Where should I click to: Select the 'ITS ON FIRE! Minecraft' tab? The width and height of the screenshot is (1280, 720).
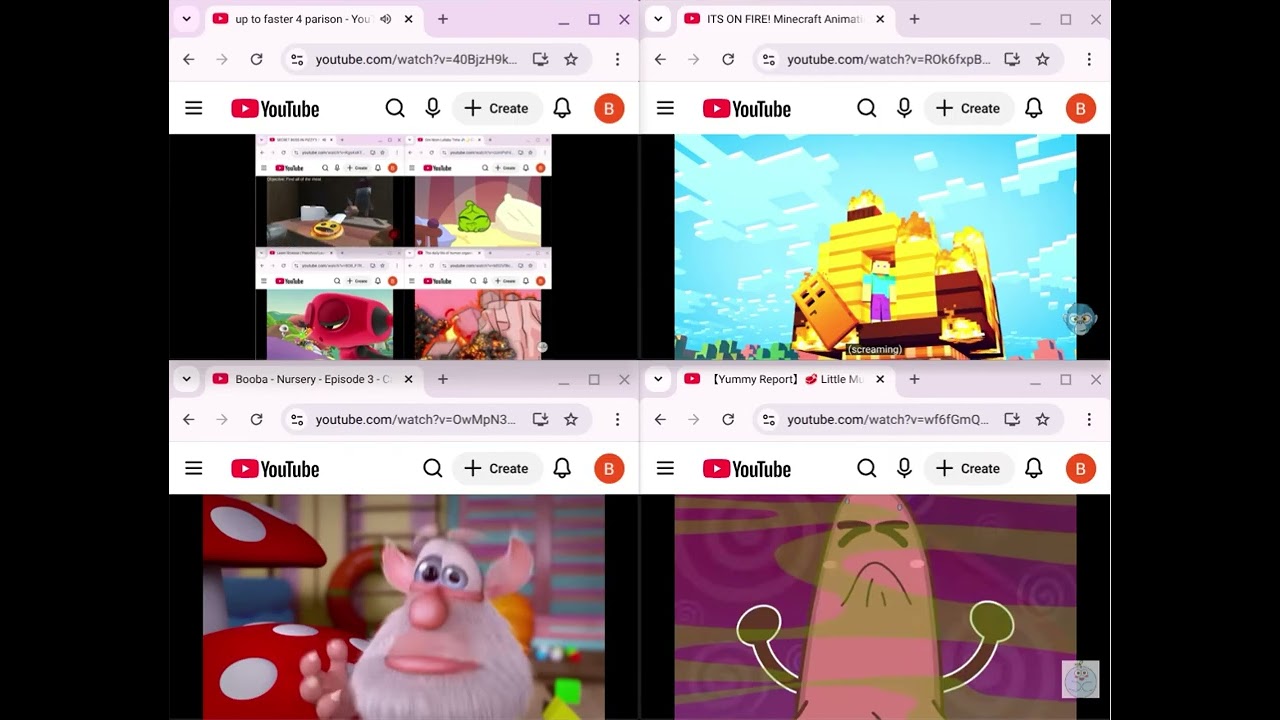coord(785,19)
